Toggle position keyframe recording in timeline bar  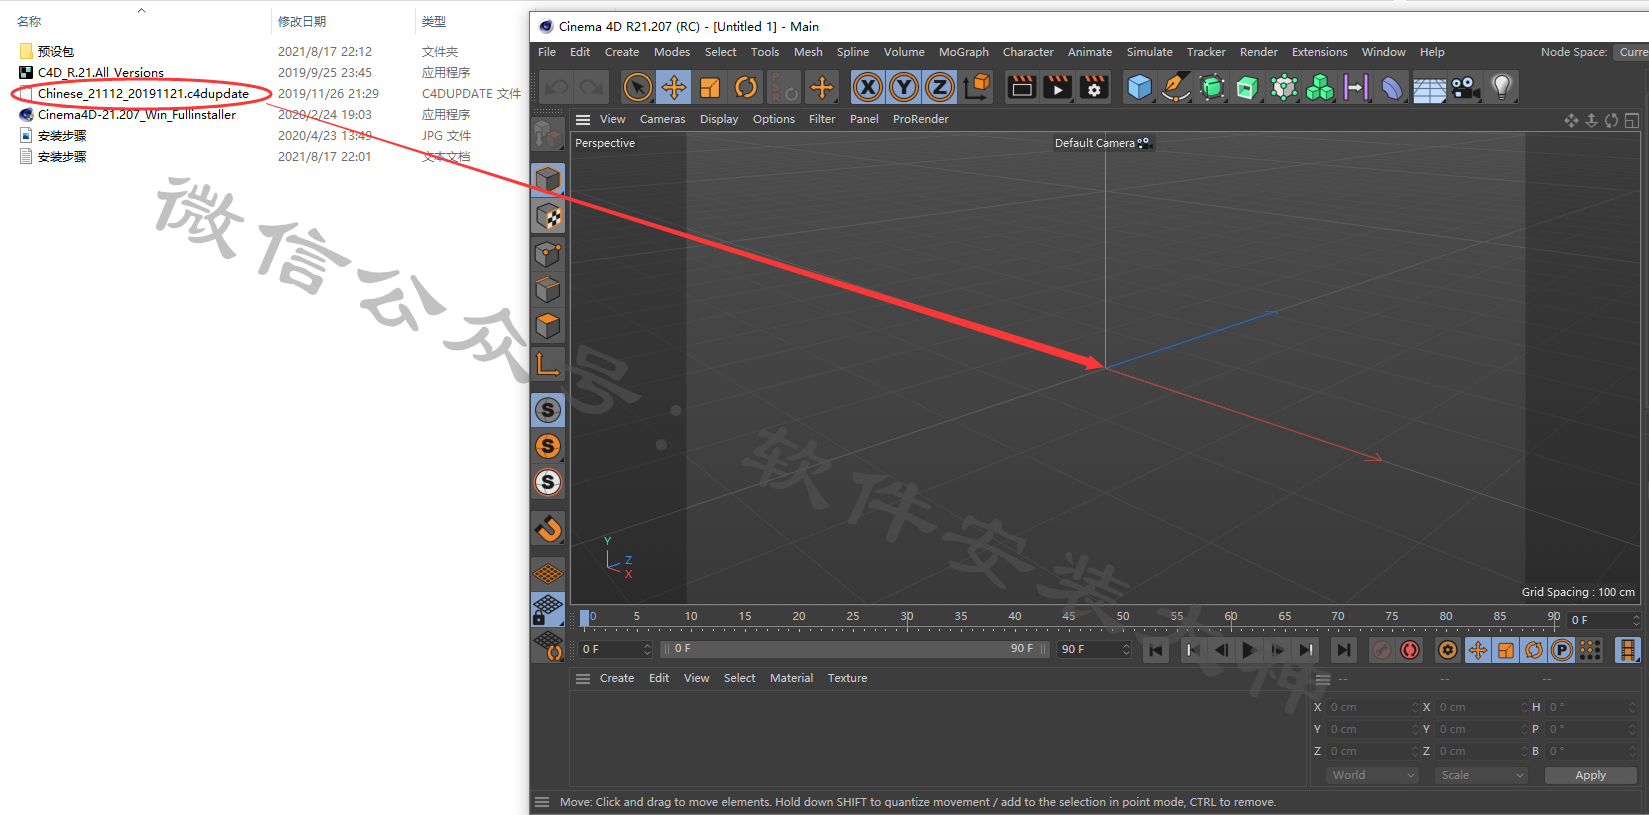pos(1477,650)
